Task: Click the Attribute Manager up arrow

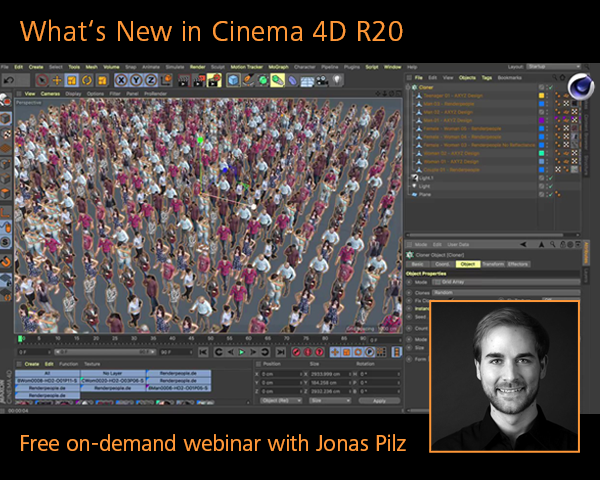Action: click(x=541, y=244)
